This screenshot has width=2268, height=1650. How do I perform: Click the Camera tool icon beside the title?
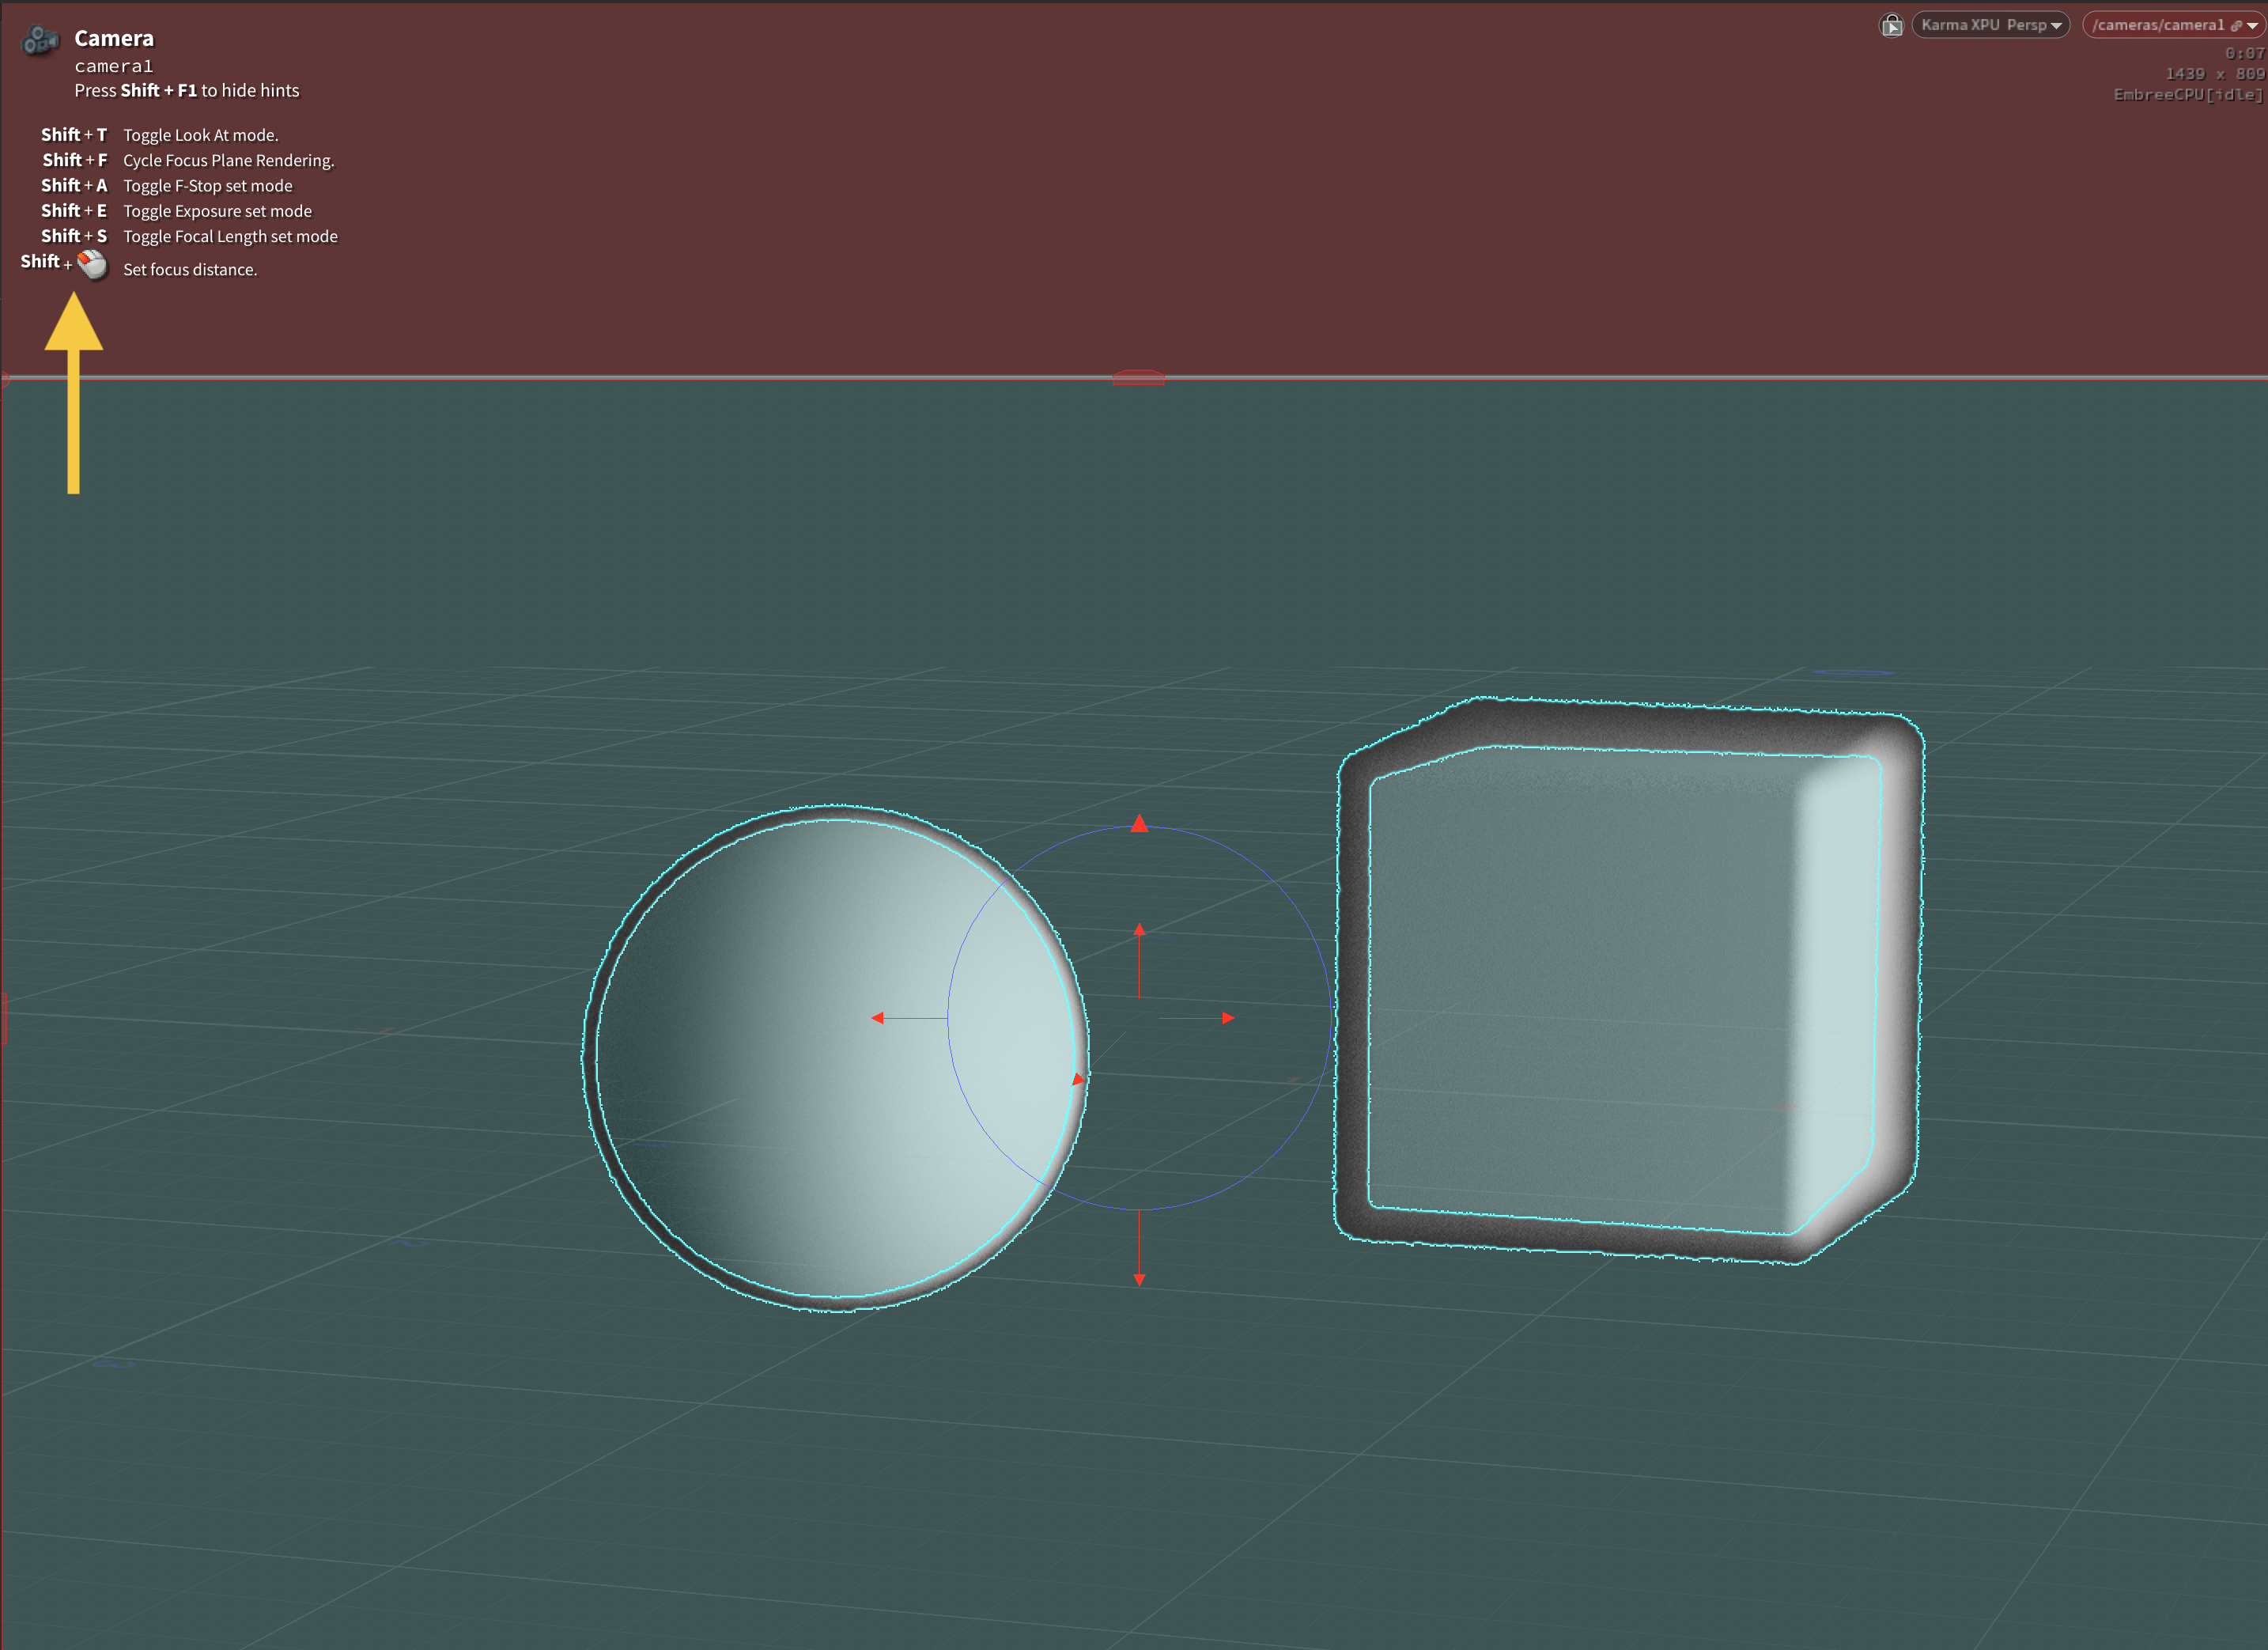[x=40, y=39]
